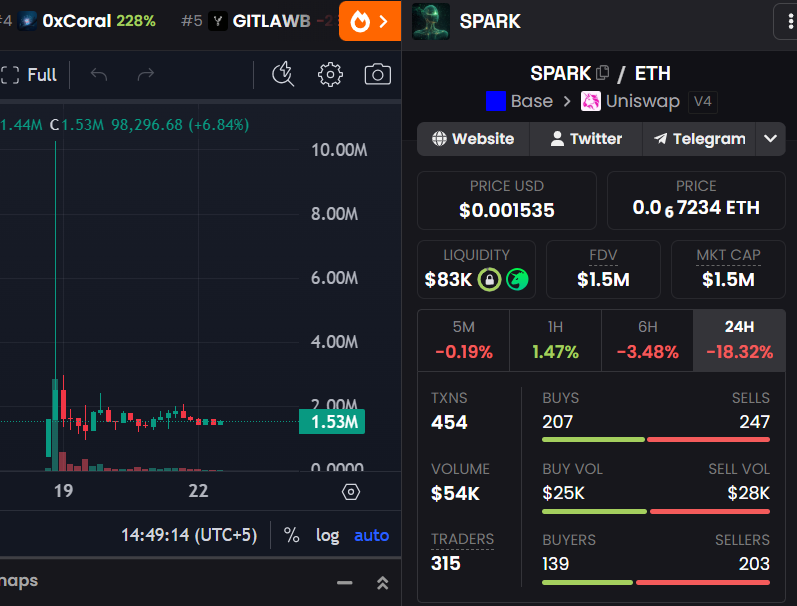Toggle auto scale on chart
This screenshot has width=797, height=606.
point(372,535)
